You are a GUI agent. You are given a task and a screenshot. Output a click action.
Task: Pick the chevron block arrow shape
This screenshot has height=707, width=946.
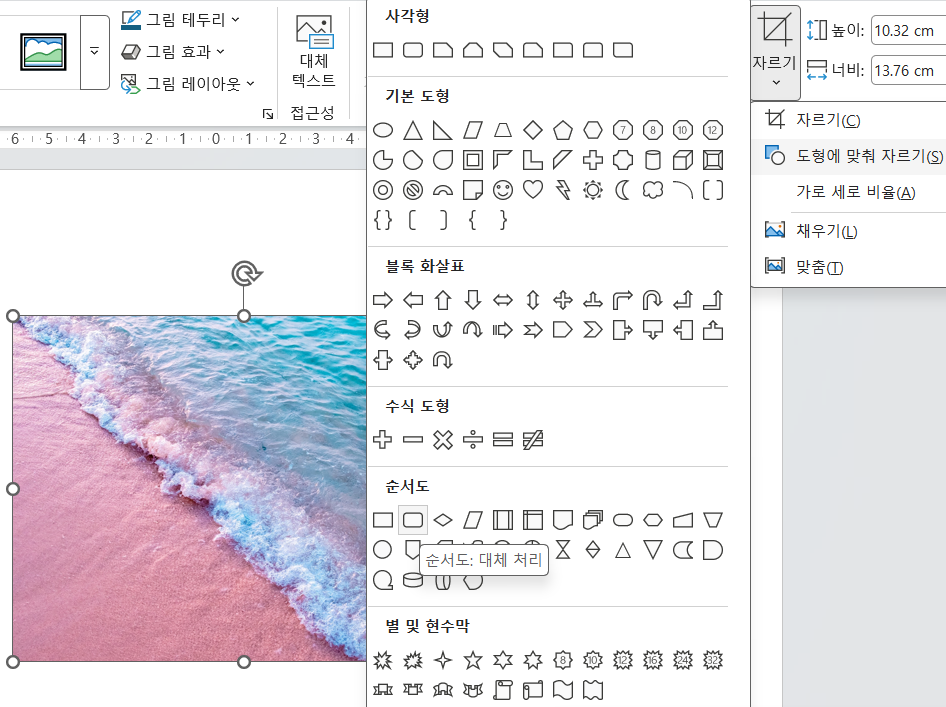point(592,330)
